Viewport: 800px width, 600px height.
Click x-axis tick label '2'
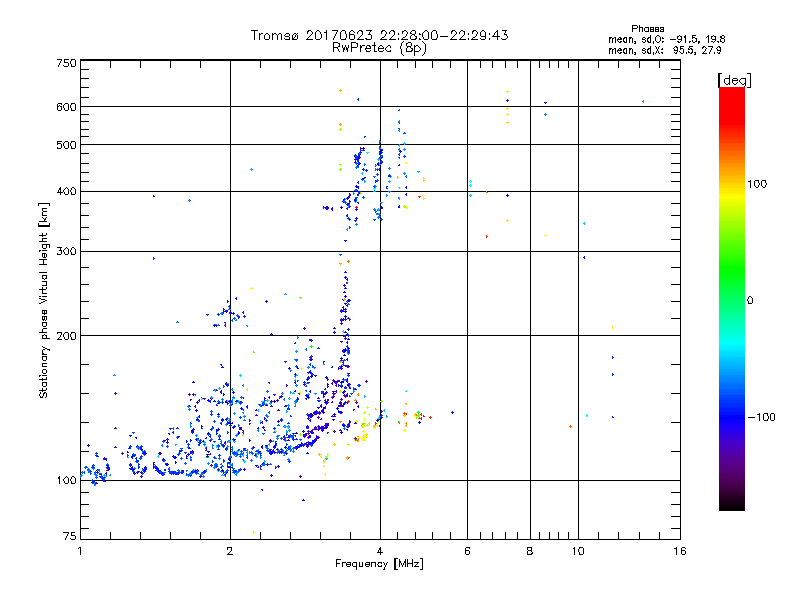pyautogui.click(x=230, y=551)
